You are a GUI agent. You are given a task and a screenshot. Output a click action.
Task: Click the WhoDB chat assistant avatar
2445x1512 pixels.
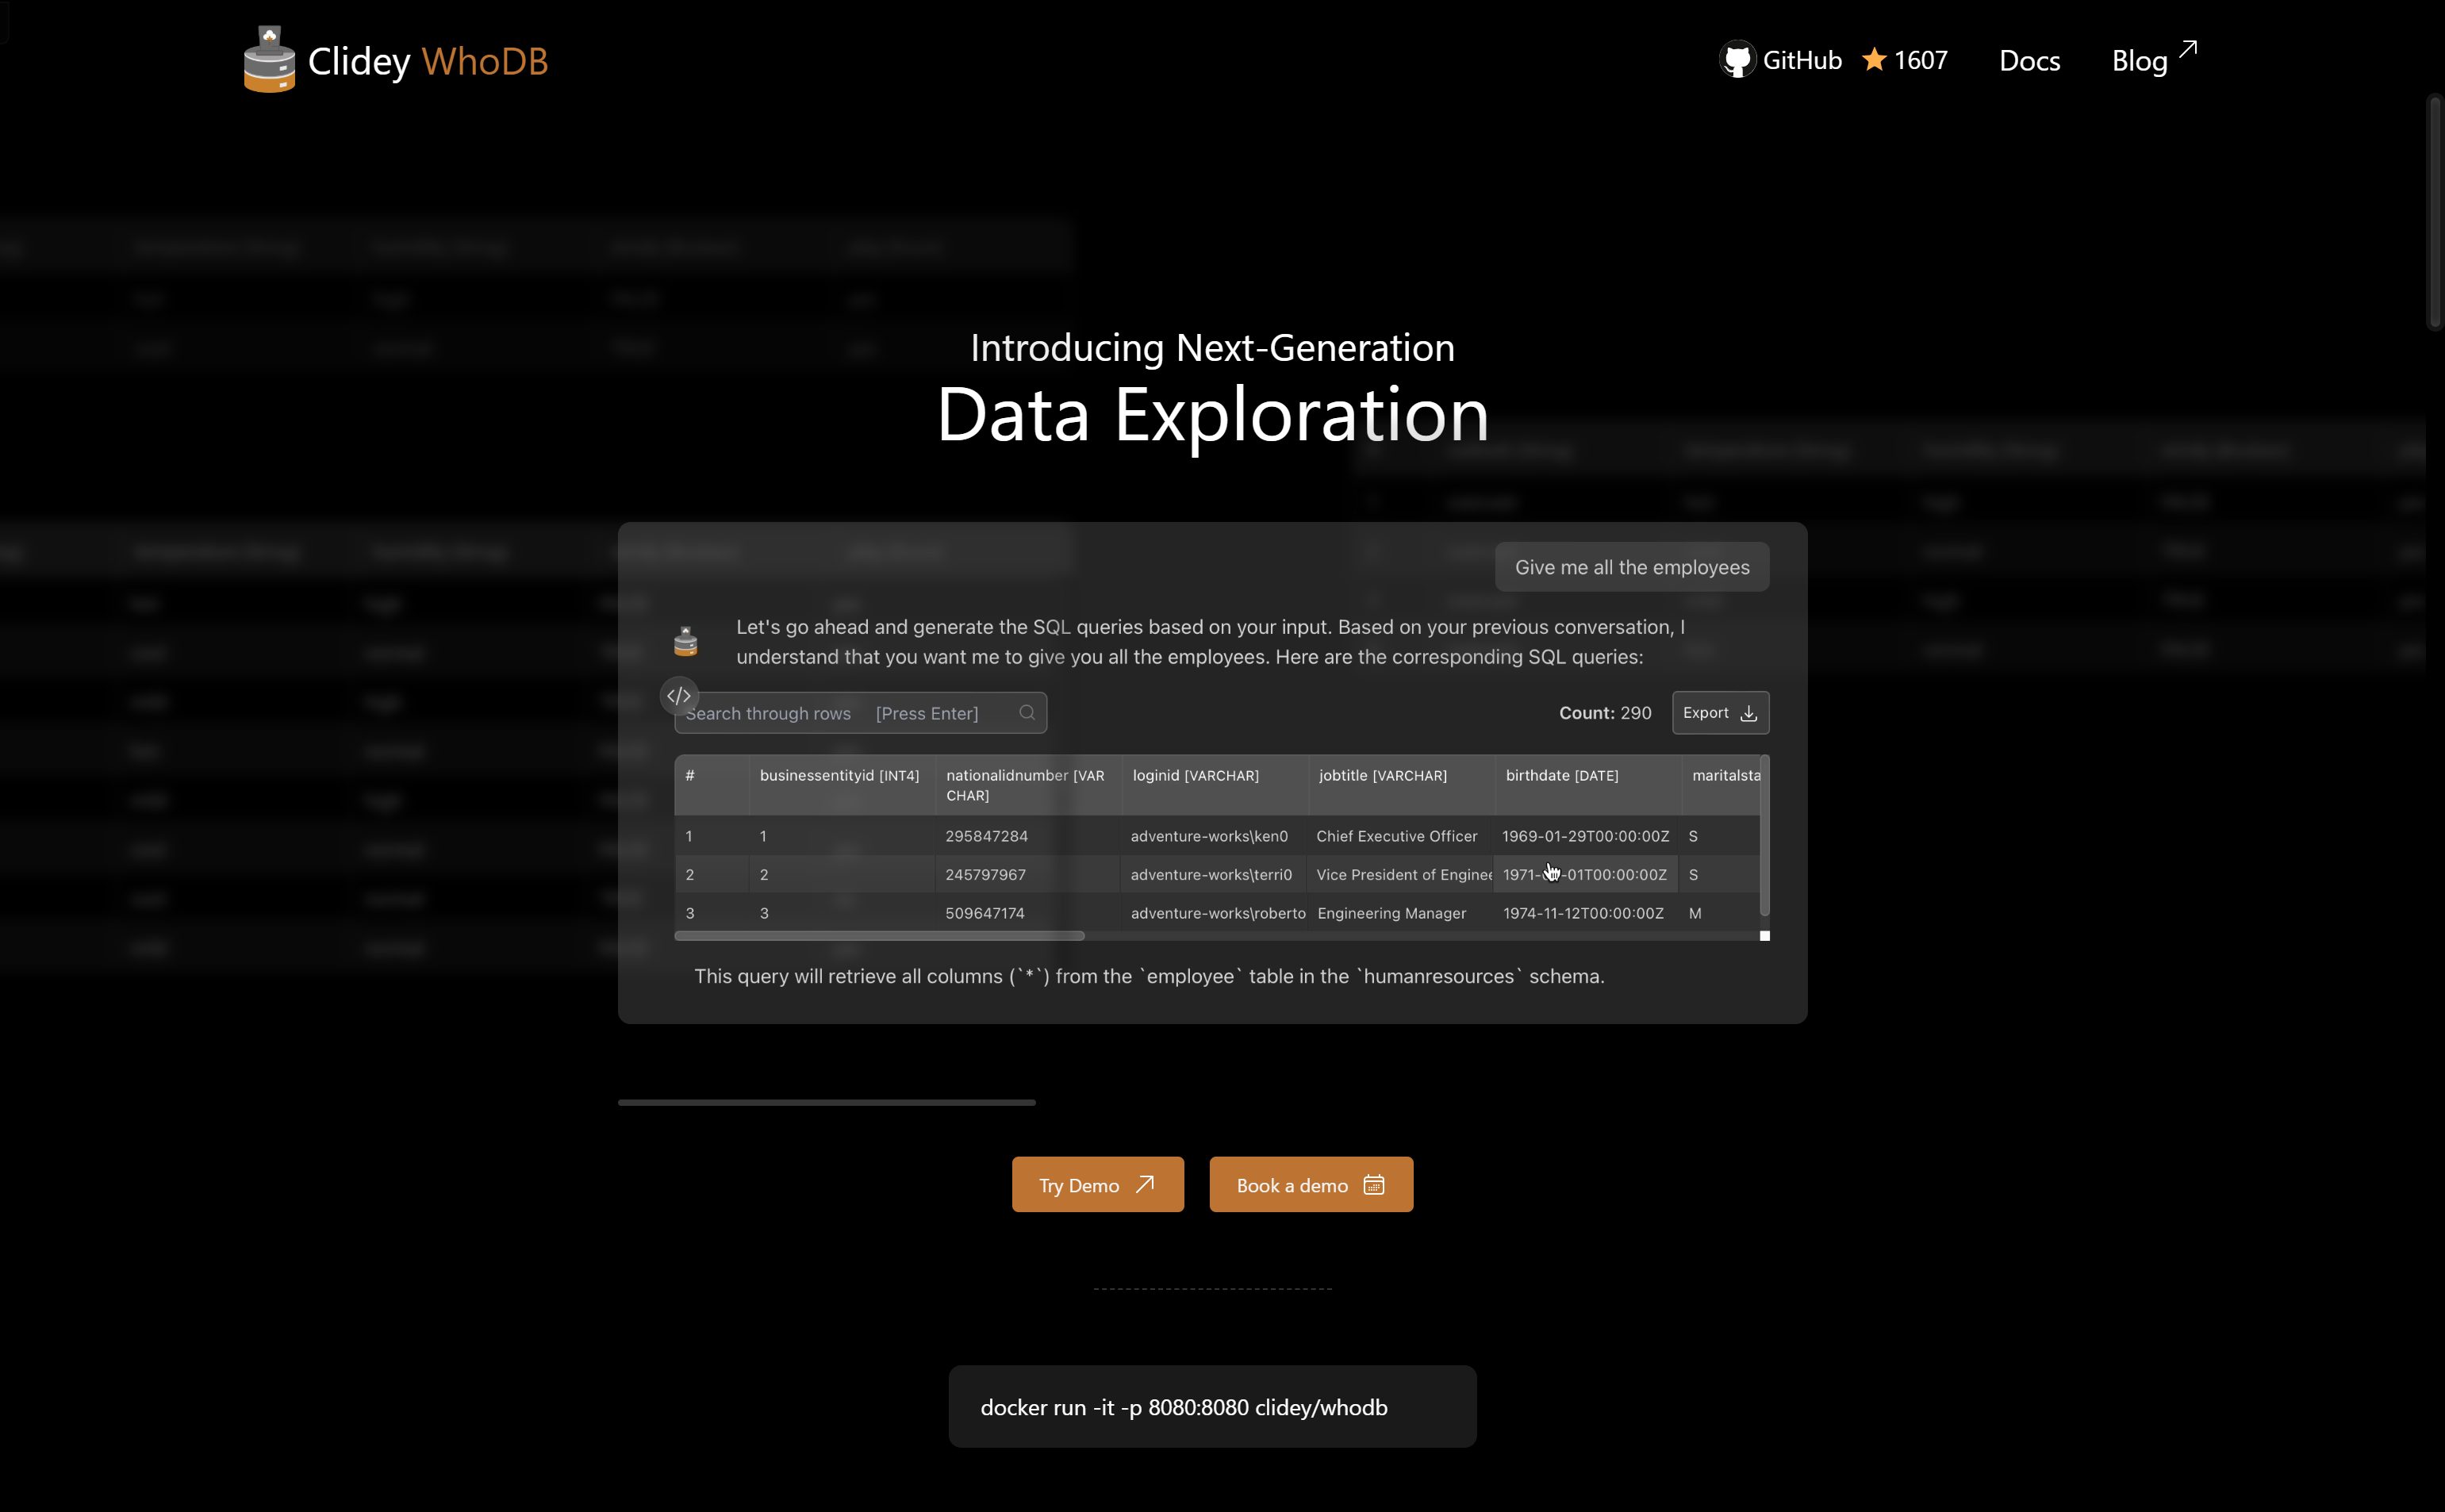point(686,641)
